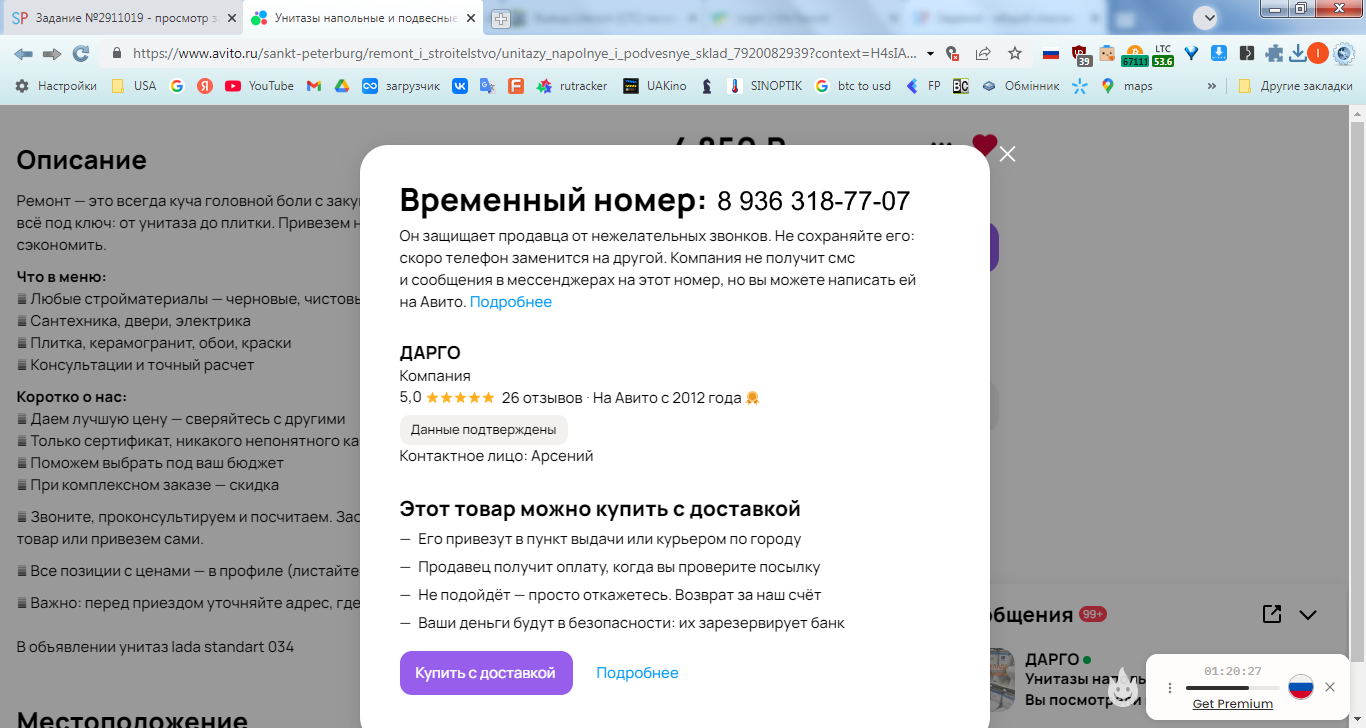1366x728 pixels.
Task: Open the VK bookmark icon
Action: (460, 86)
